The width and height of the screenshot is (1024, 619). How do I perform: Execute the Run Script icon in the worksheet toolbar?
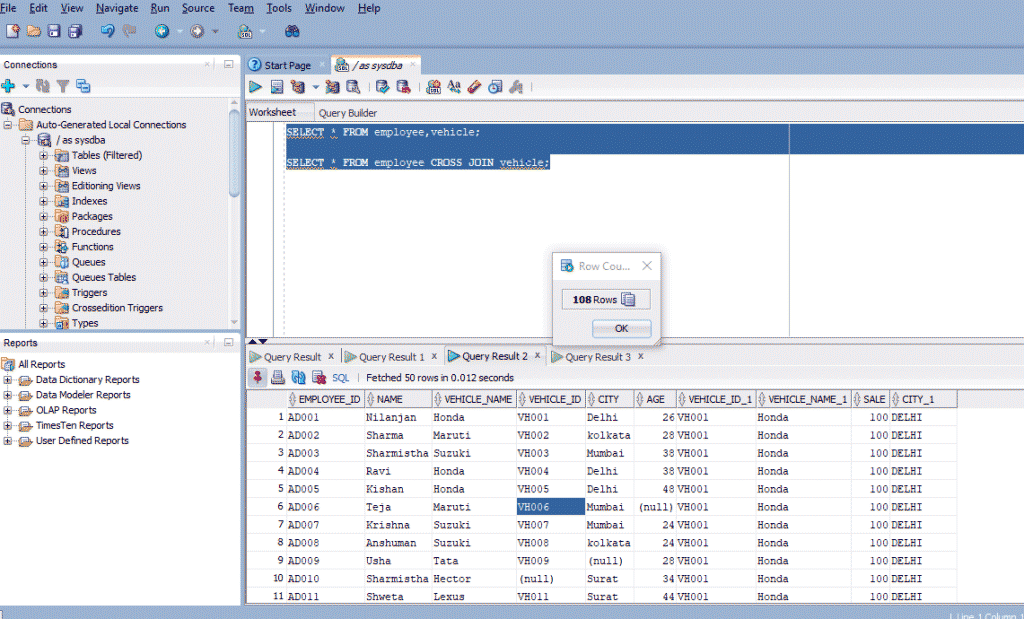(x=277, y=86)
